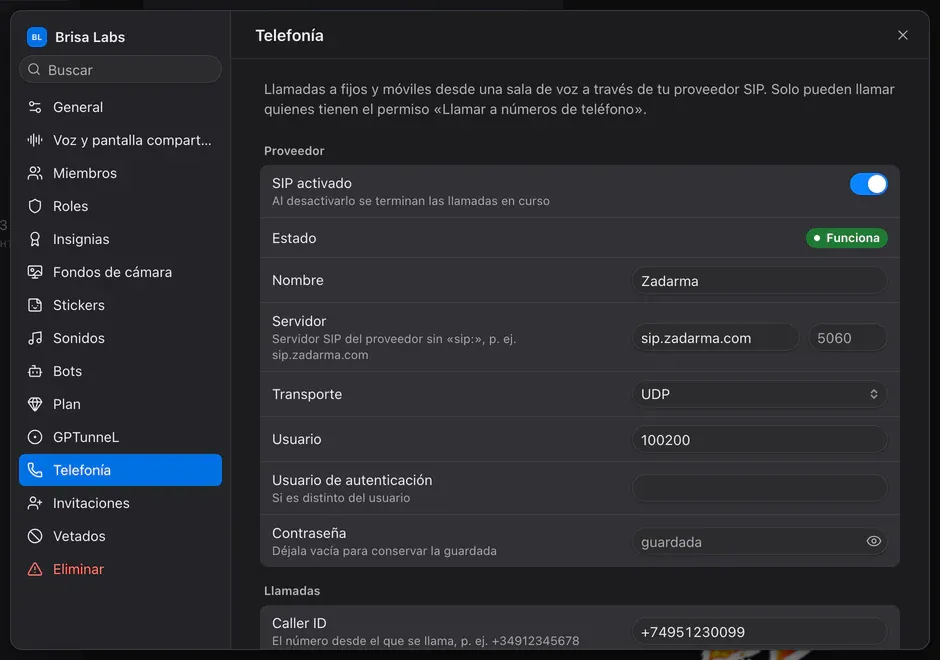Image resolution: width=940 pixels, height=660 pixels.
Task: Open the Miembros section
Action: point(120,173)
